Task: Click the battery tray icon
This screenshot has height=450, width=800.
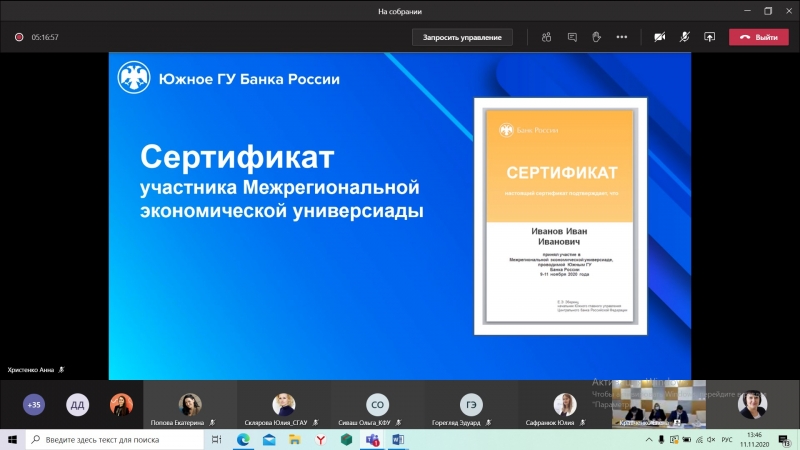Action: [687, 439]
